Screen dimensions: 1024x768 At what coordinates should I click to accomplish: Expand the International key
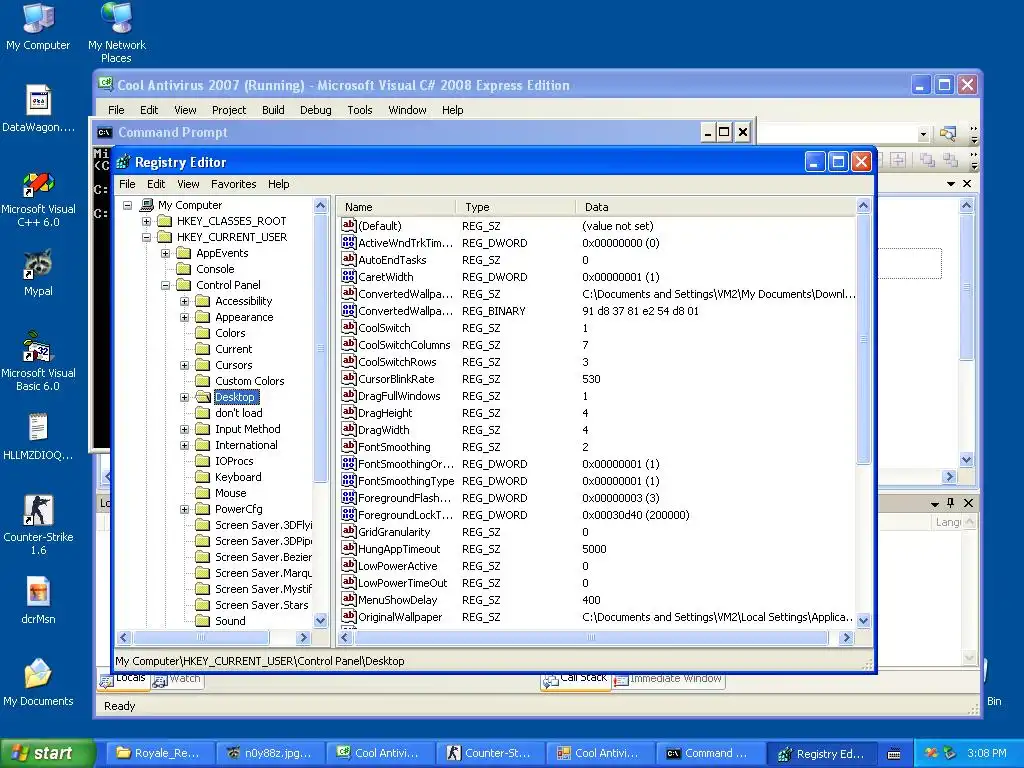coord(185,445)
